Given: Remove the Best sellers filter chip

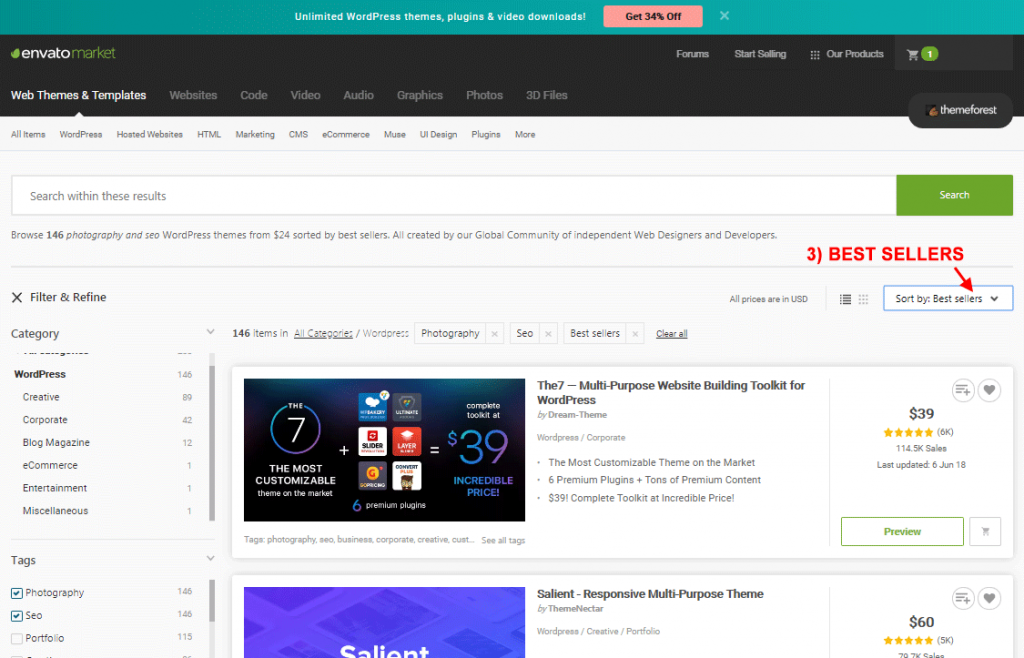Looking at the screenshot, I should point(635,334).
